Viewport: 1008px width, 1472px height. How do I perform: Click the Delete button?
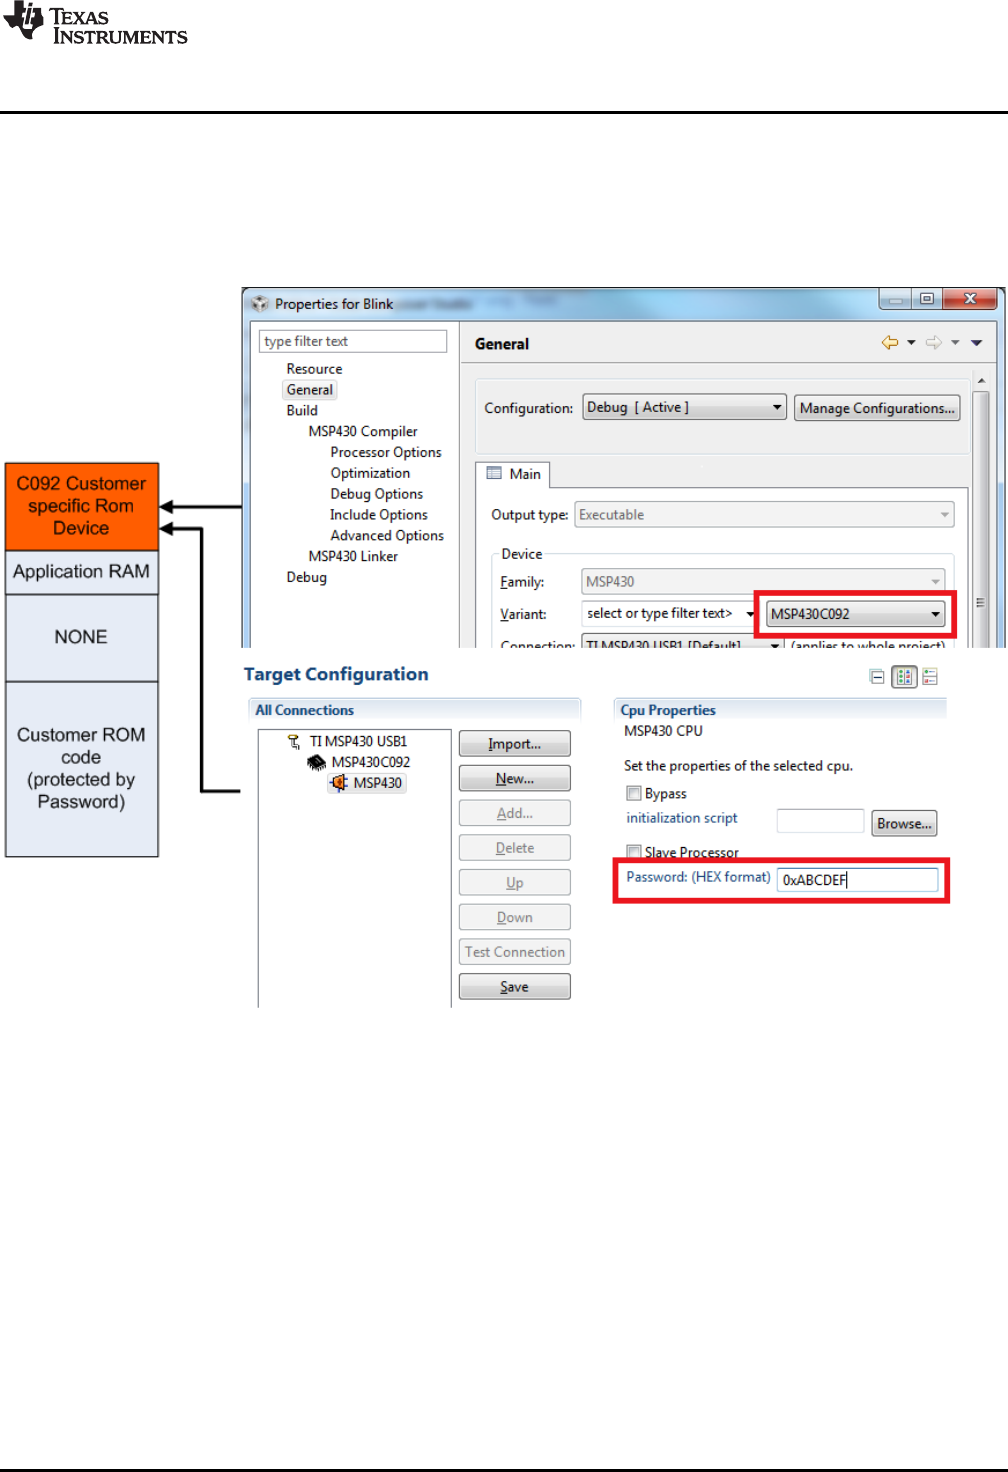pyautogui.click(x=515, y=848)
